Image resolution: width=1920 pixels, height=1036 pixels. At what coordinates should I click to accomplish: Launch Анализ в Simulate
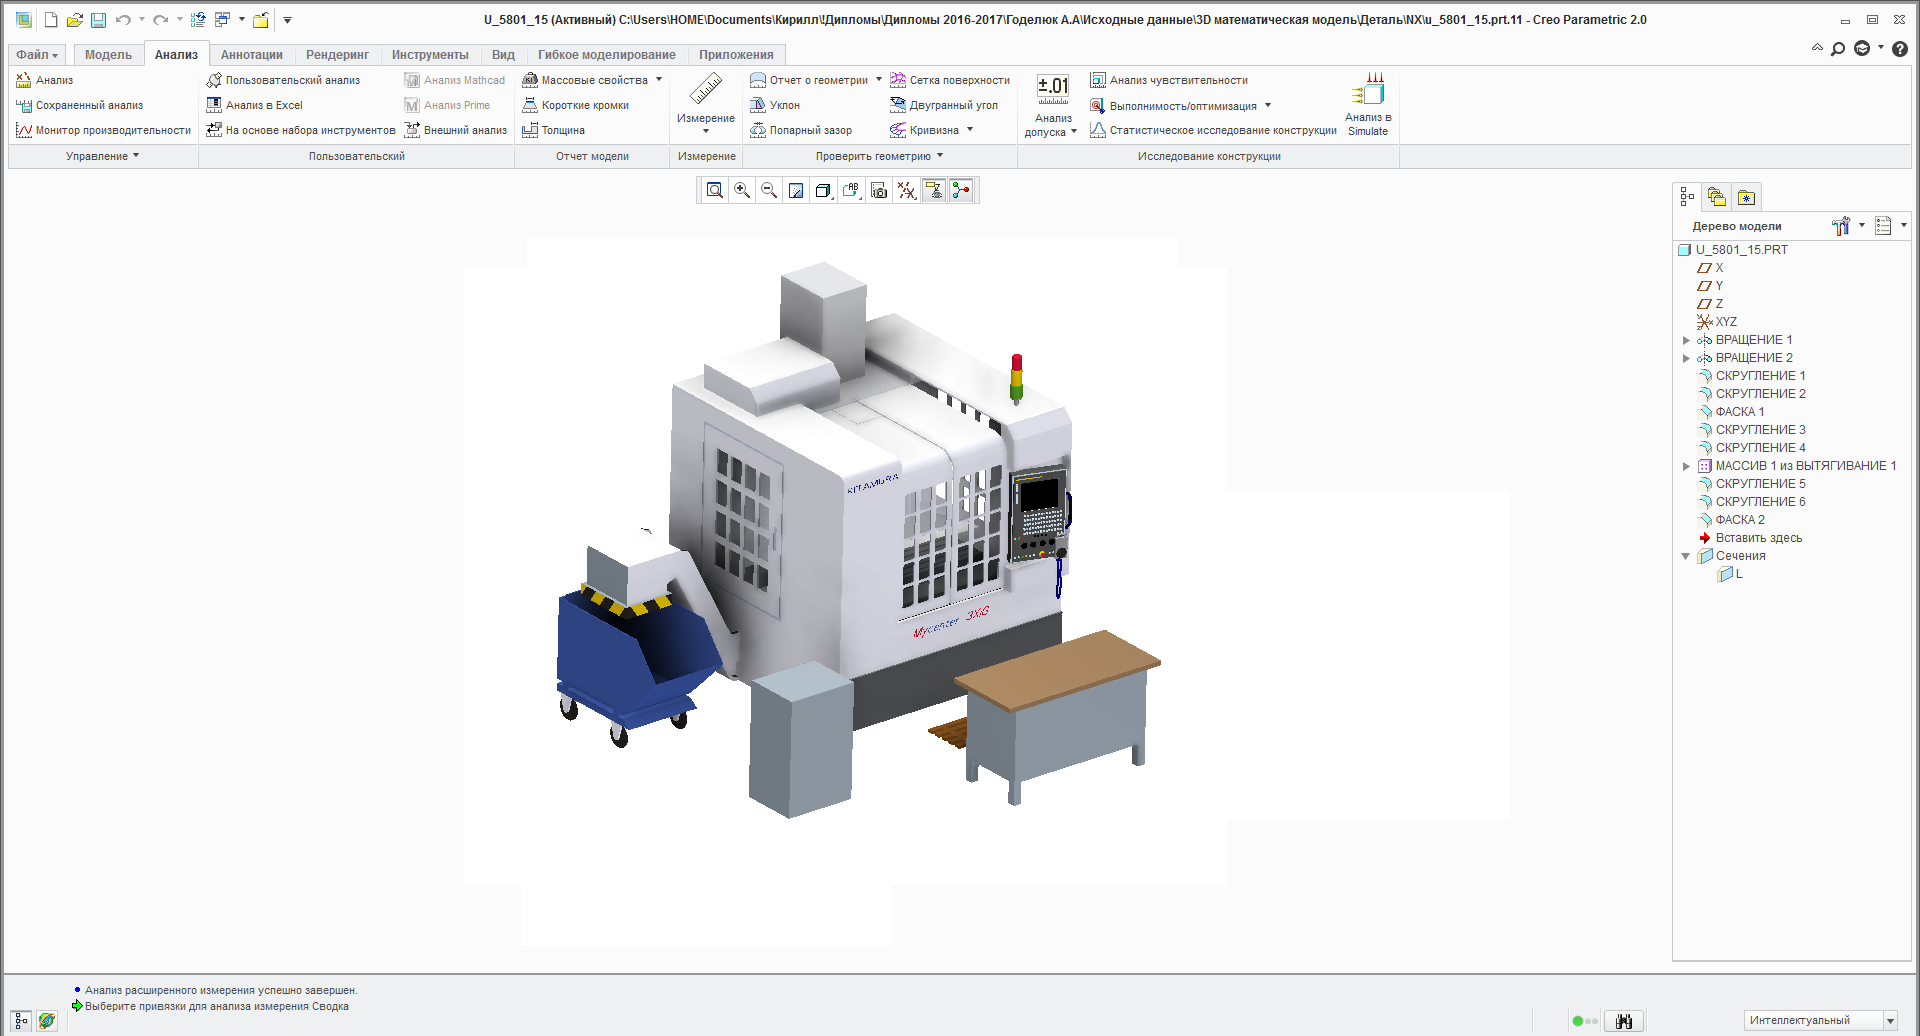(1368, 105)
